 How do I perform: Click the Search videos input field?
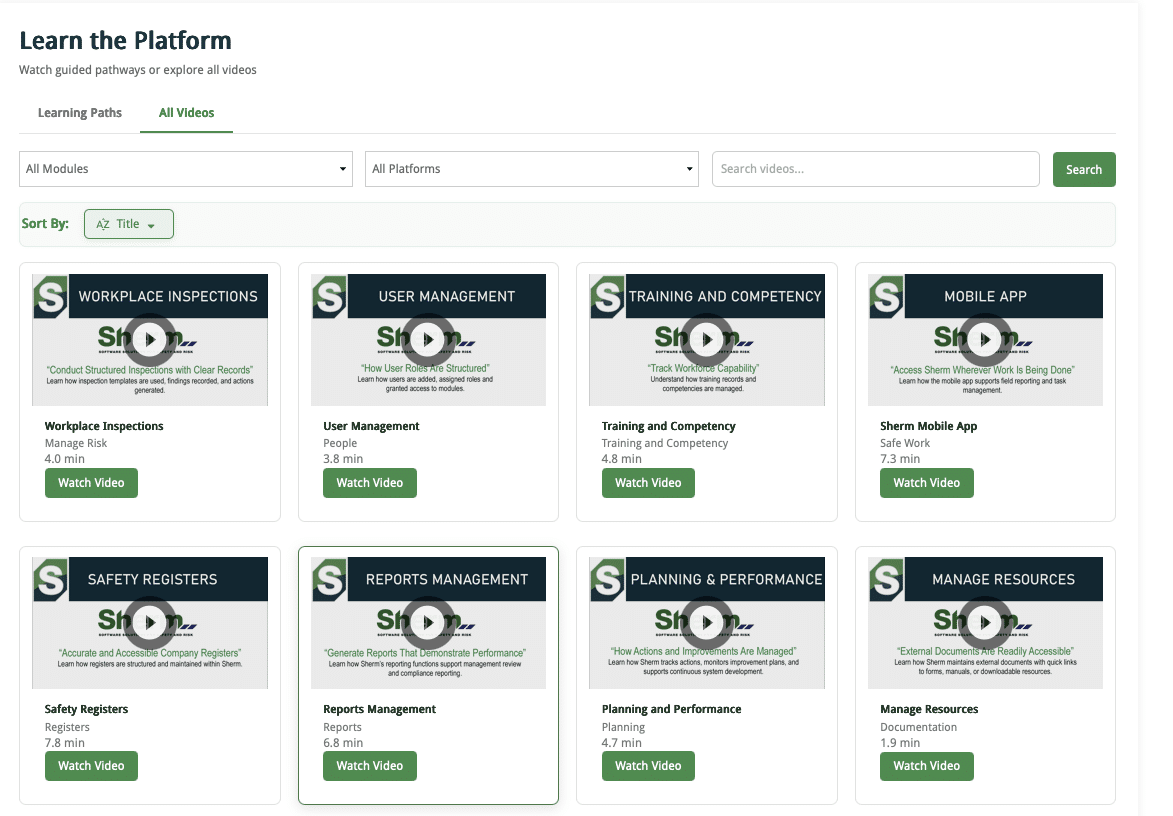point(875,169)
